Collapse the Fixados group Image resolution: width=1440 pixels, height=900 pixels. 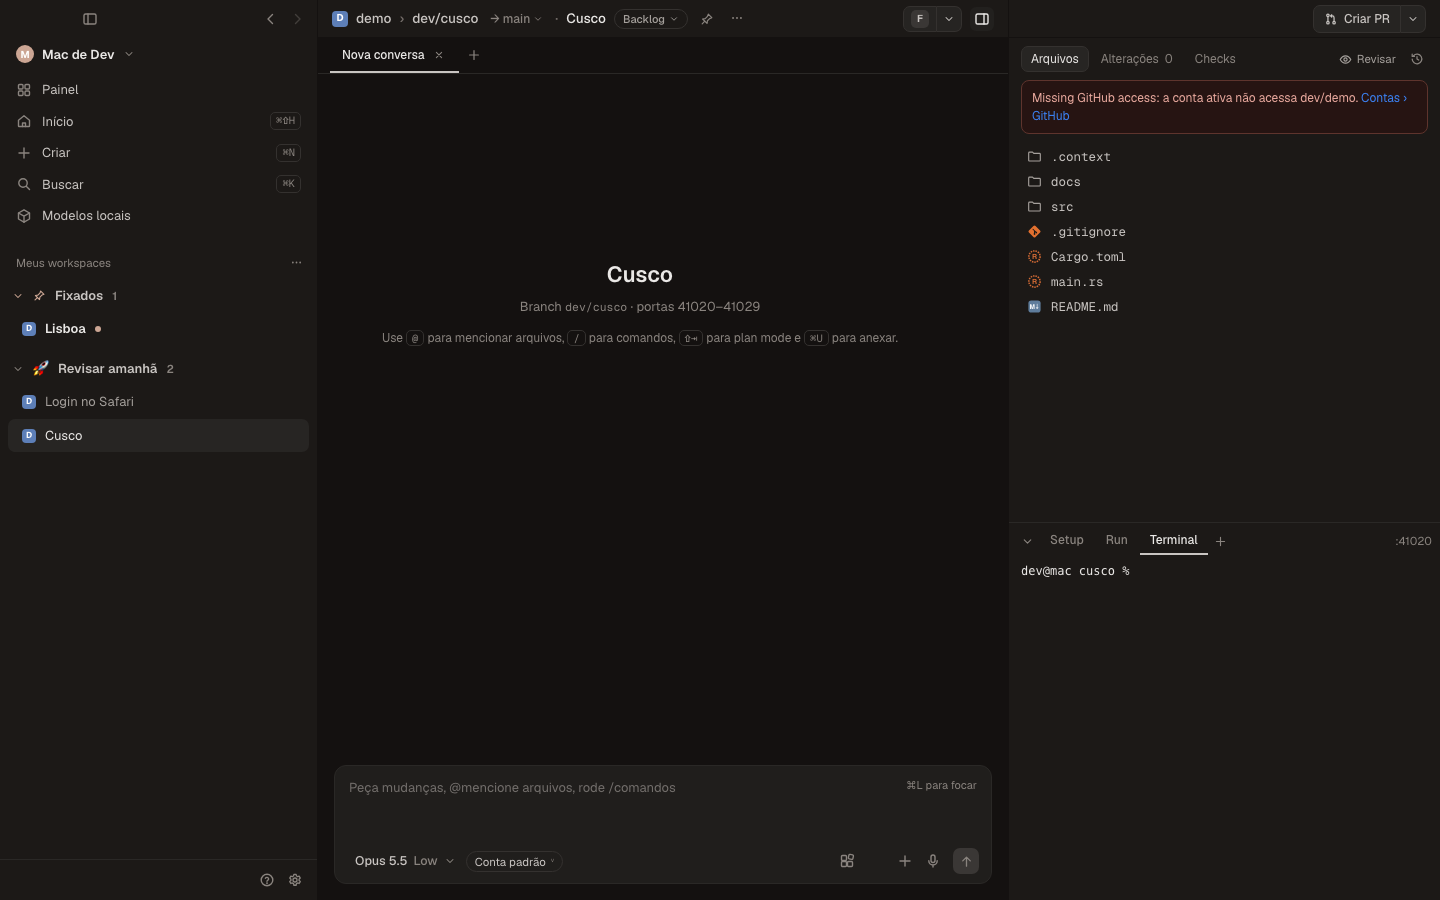(x=18, y=296)
